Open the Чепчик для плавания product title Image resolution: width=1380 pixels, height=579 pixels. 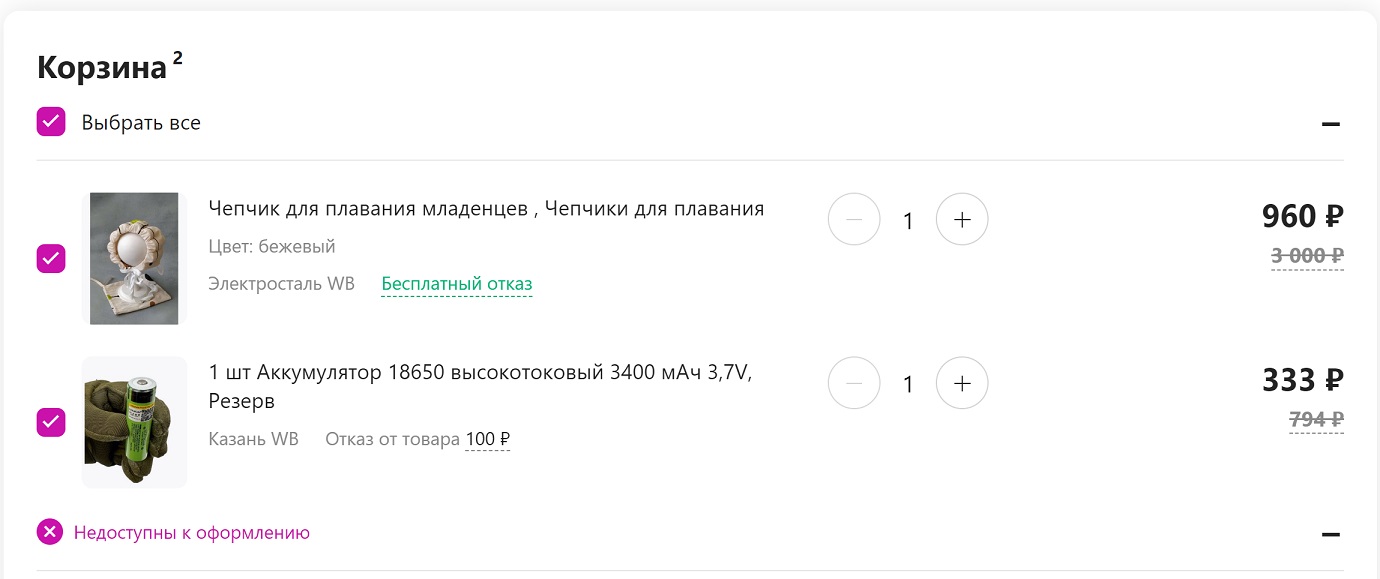pos(486,209)
